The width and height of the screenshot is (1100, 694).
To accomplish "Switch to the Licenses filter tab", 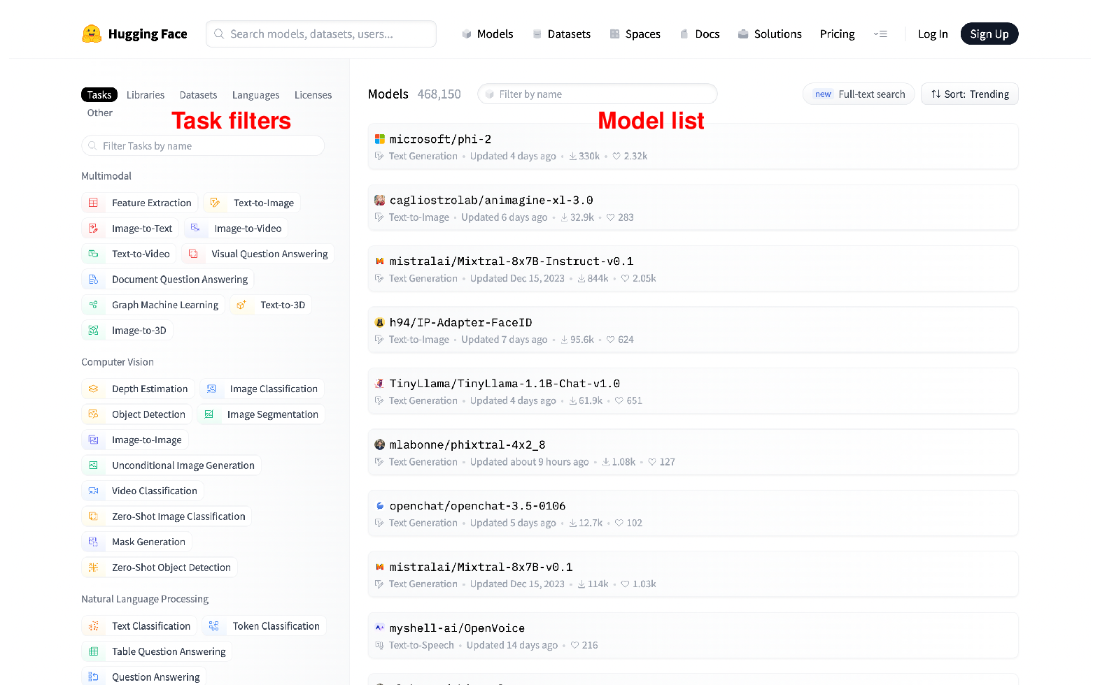I will (x=313, y=95).
